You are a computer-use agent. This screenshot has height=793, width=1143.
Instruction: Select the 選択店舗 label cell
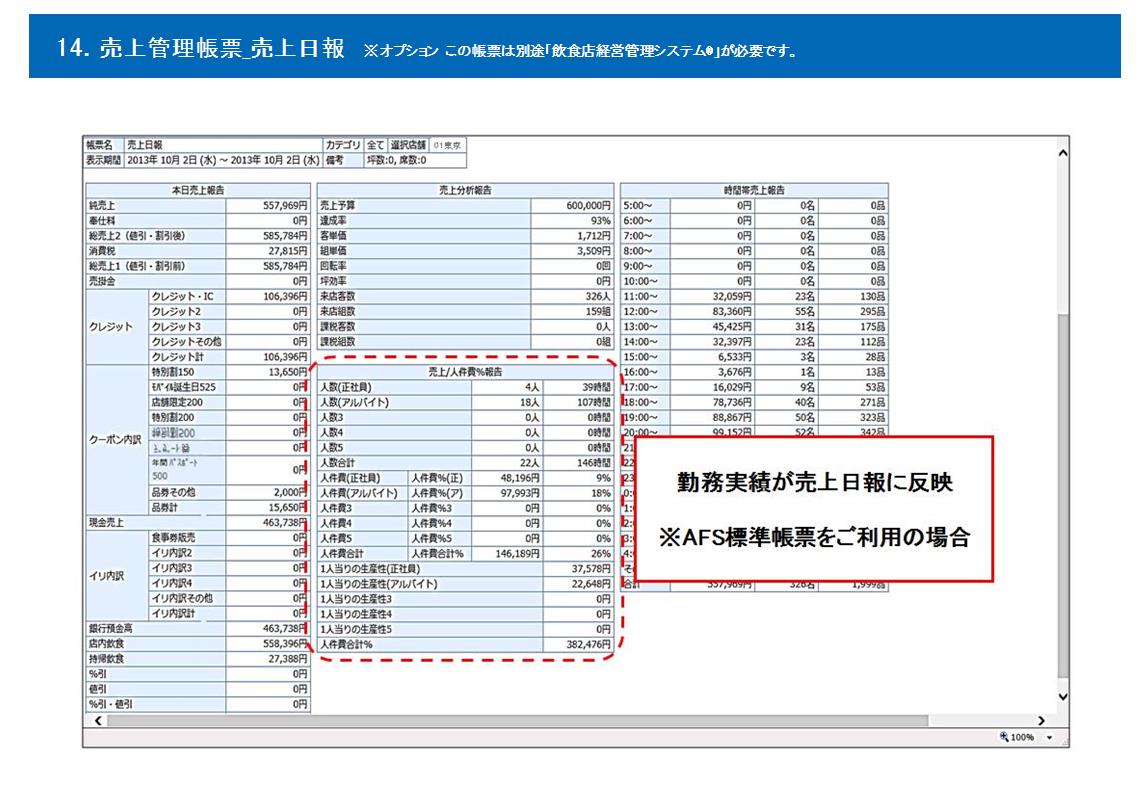(x=408, y=145)
